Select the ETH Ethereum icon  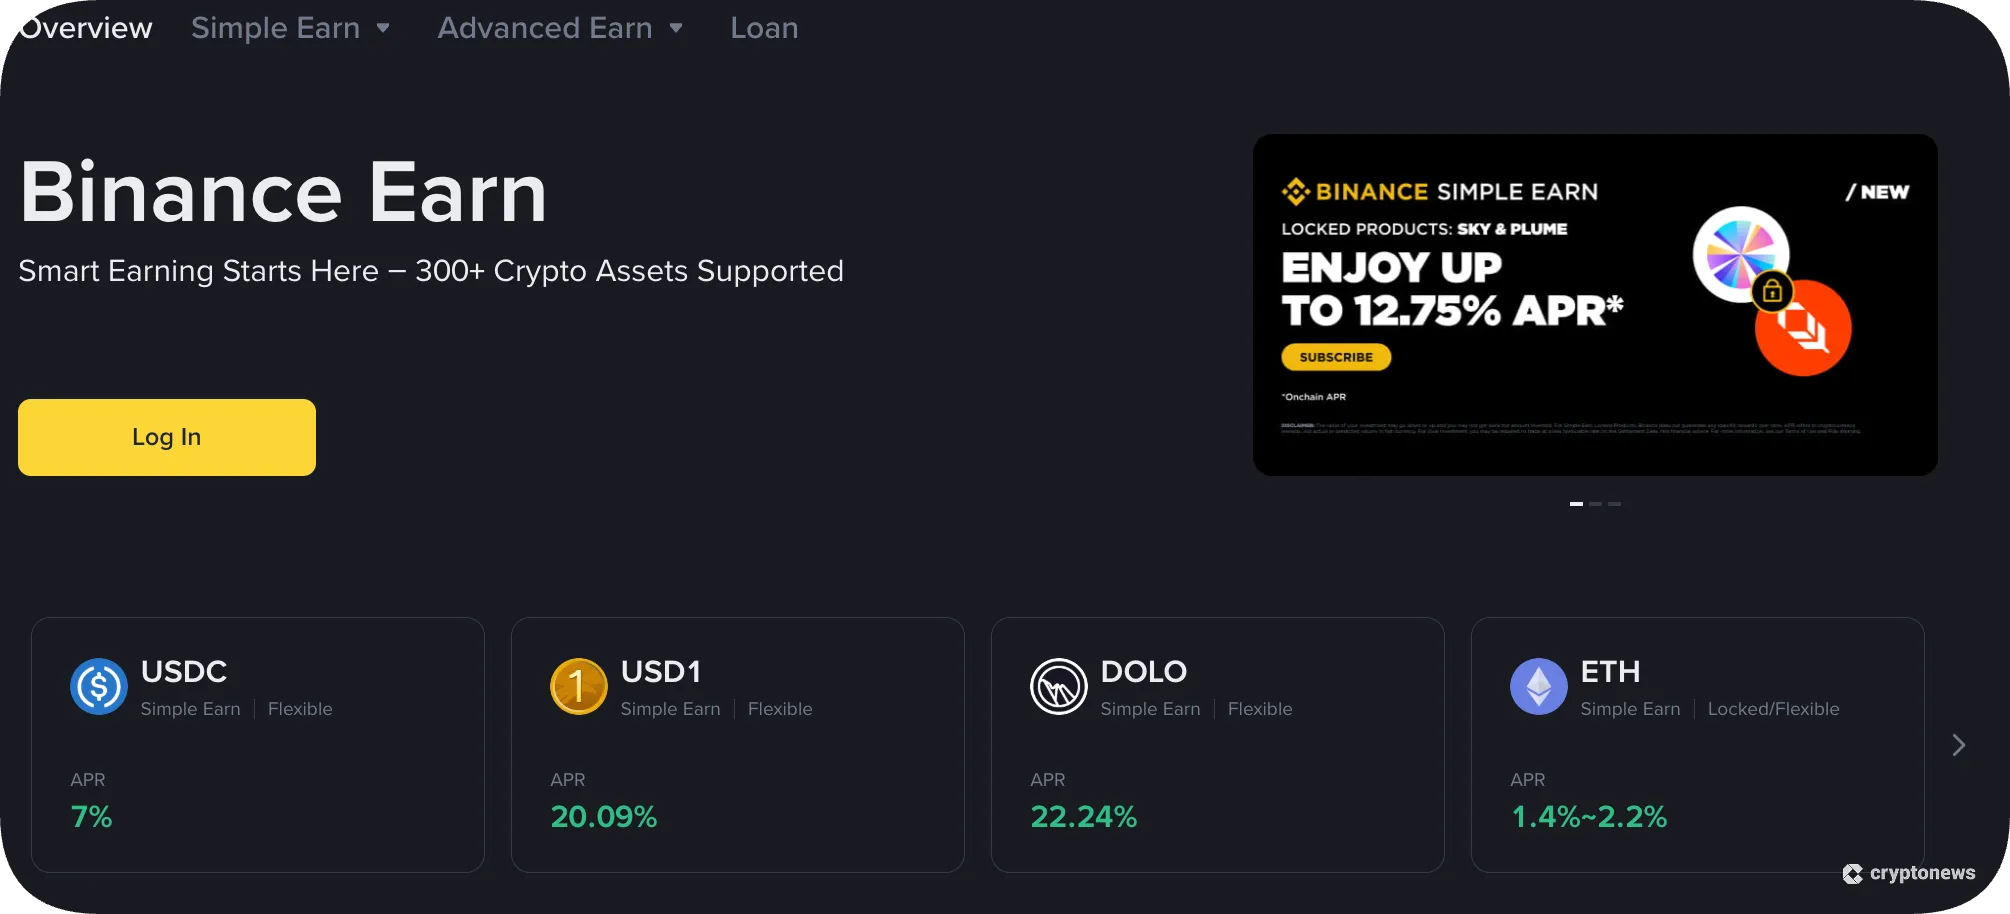tap(1538, 687)
